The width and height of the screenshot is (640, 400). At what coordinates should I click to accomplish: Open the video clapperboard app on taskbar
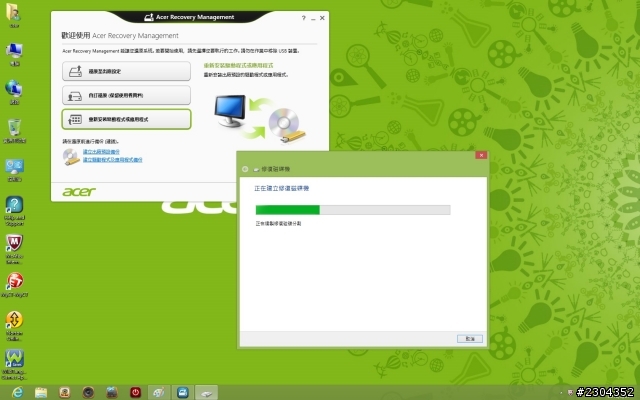pyautogui.click(x=112, y=393)
